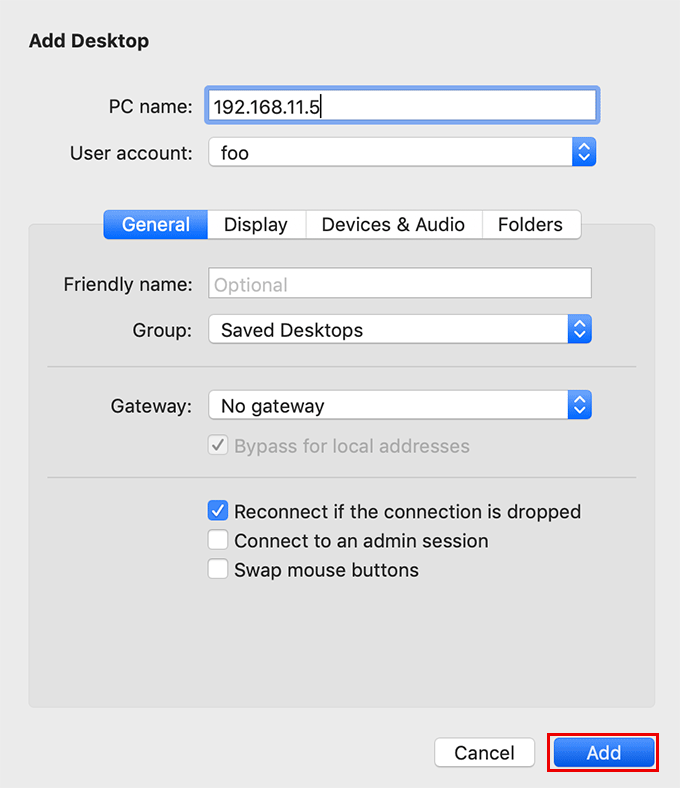Screen dimensions: 680x788
Task: Enable Connect to an admin session
Action: [218, 541]
